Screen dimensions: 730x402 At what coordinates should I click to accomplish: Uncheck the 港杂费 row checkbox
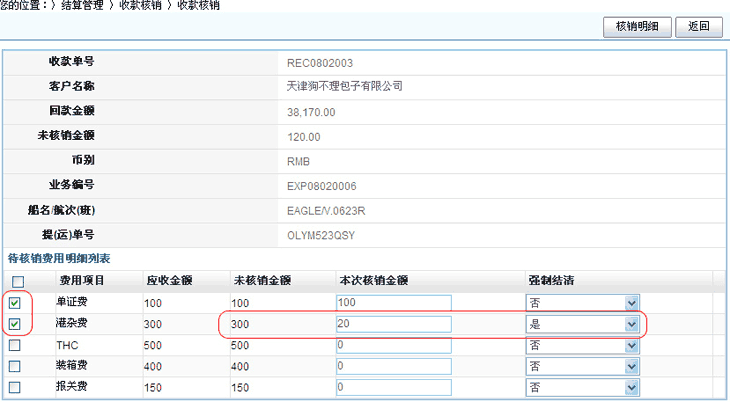coord(15,324)
